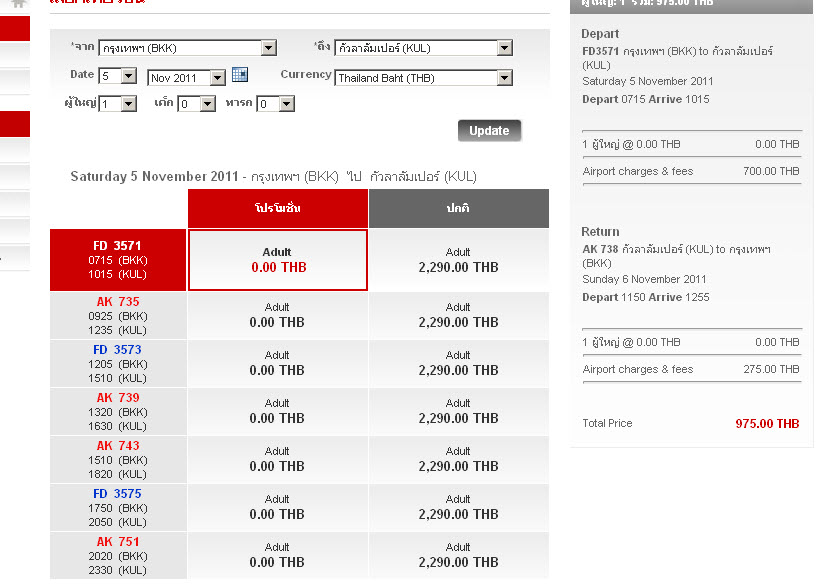The width and height of the screenshot is (822, 584).
Task: Pick the 0.00 THB promo fare for AK 743
Action: pos(278,460)
